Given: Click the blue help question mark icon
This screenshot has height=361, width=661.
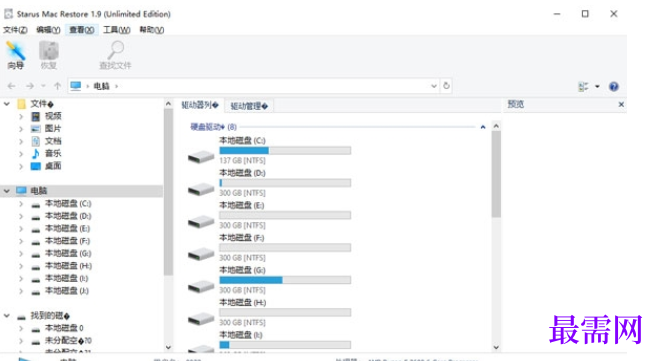Looking at the screenshot, I should [x=613, y=86].
